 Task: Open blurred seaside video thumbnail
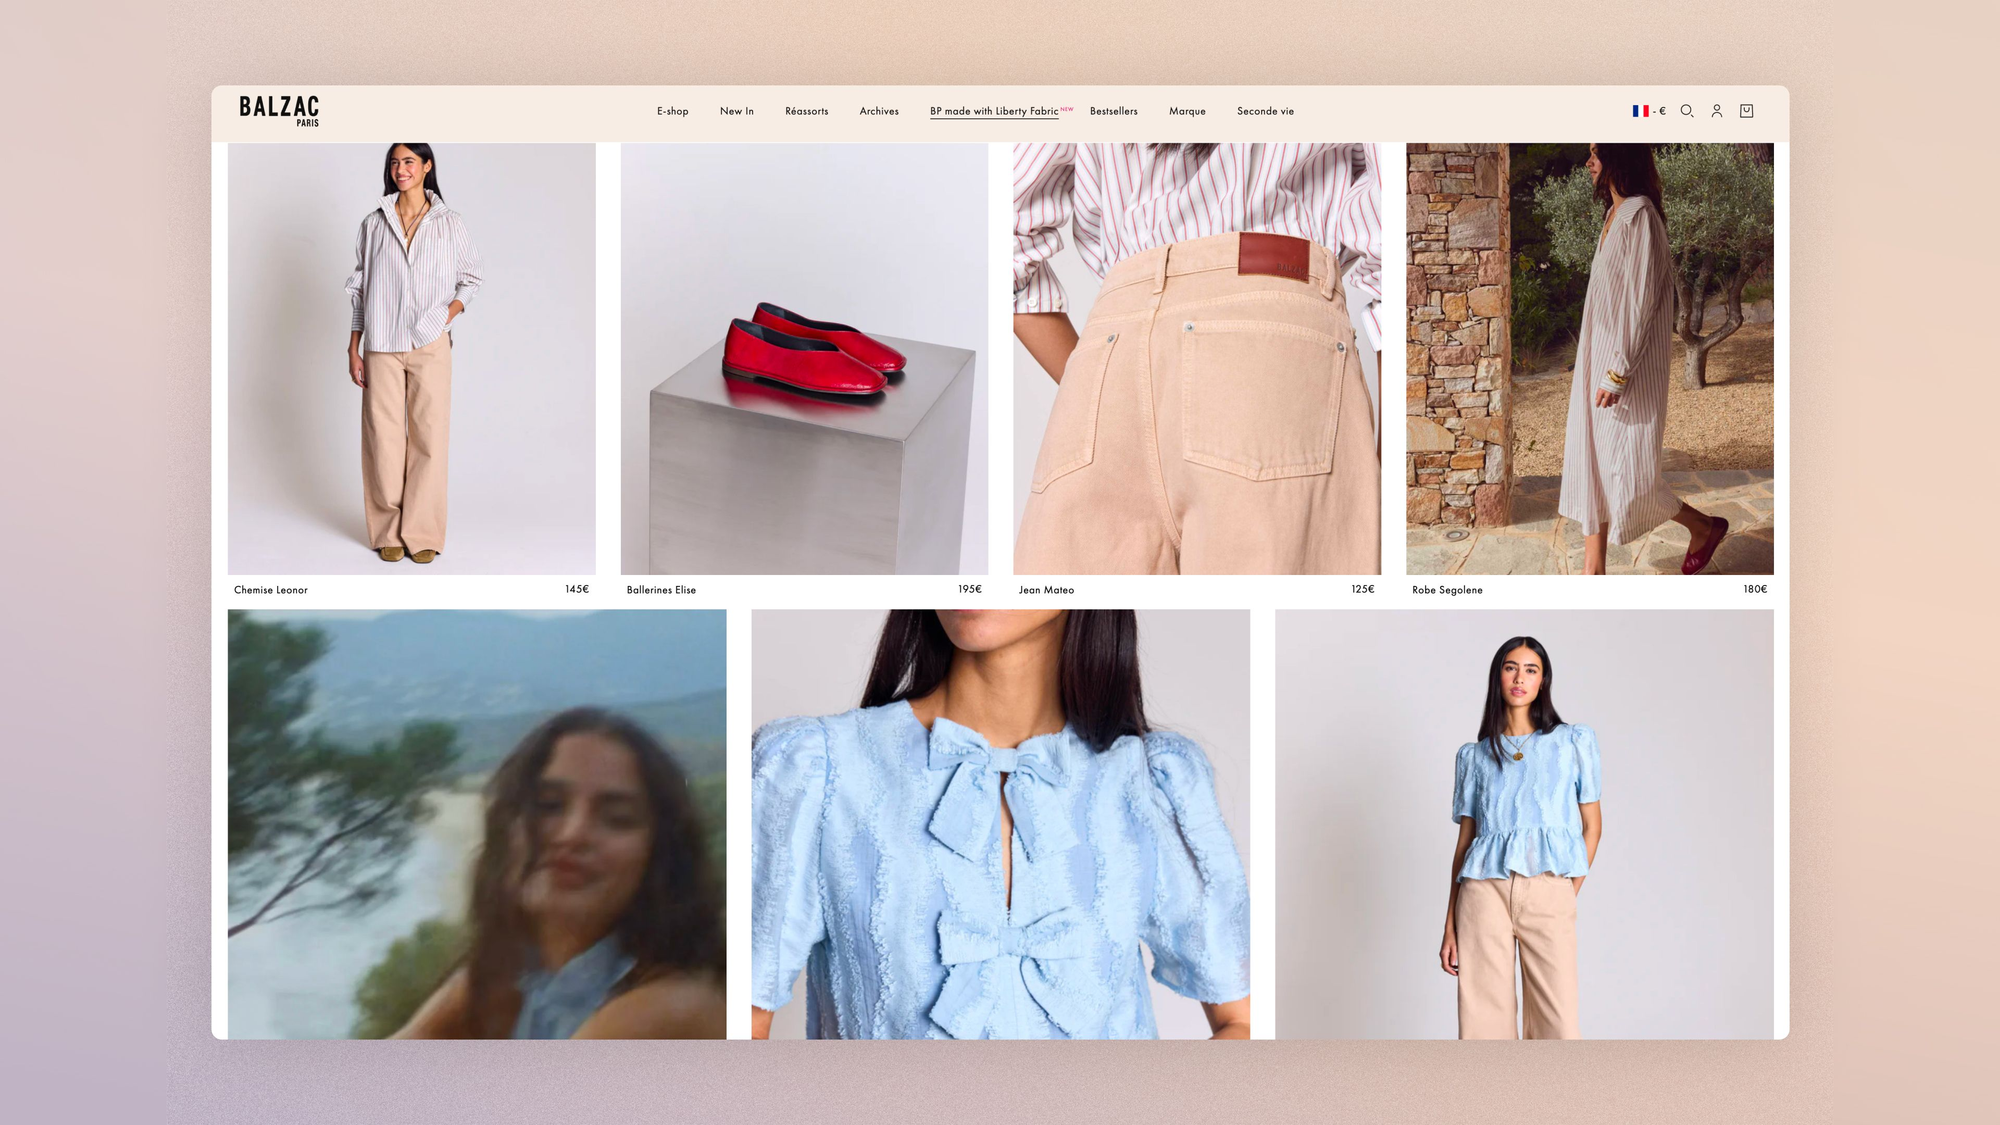pyautogui.click(x=477, y=824)
